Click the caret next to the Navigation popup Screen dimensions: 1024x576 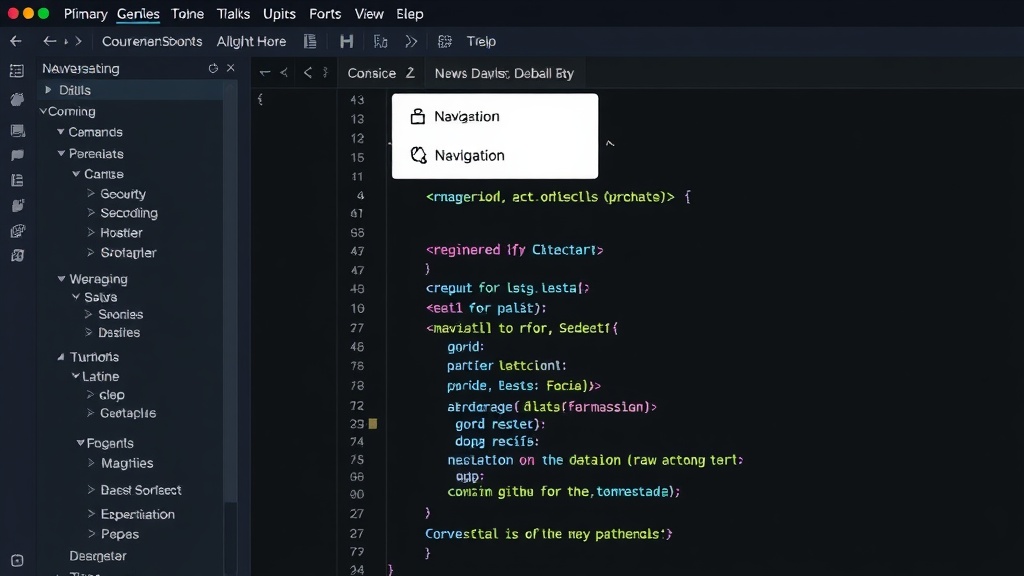tap(610, 143)
